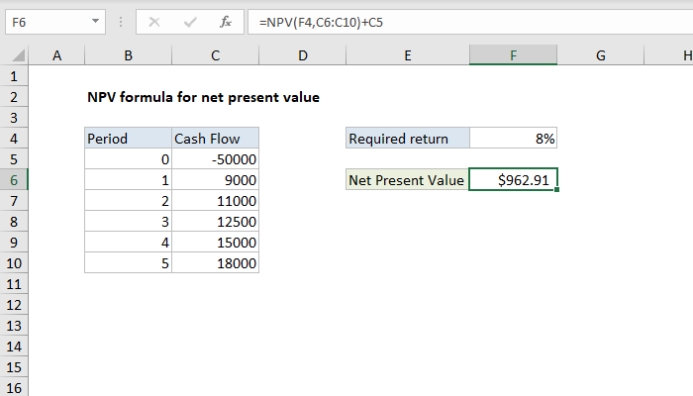Screen dimensions: 693x396
Task: Click the Period header cell
Action: click(x=128, y=138)
